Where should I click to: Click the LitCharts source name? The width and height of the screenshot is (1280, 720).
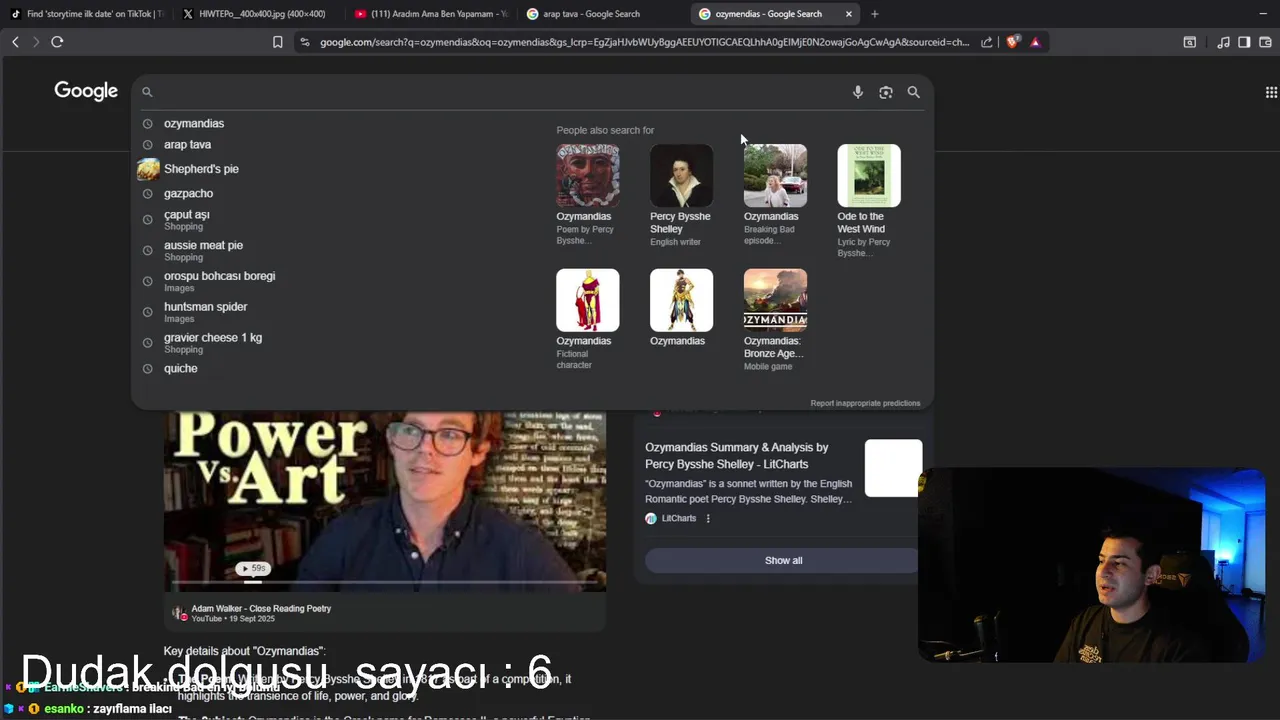[x=678, y=518]
